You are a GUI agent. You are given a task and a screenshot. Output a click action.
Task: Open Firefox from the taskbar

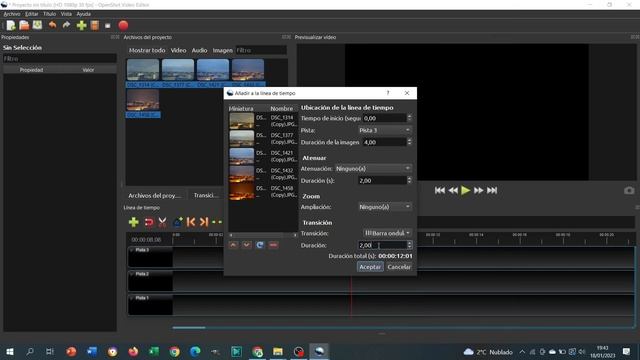pos(133,351)
